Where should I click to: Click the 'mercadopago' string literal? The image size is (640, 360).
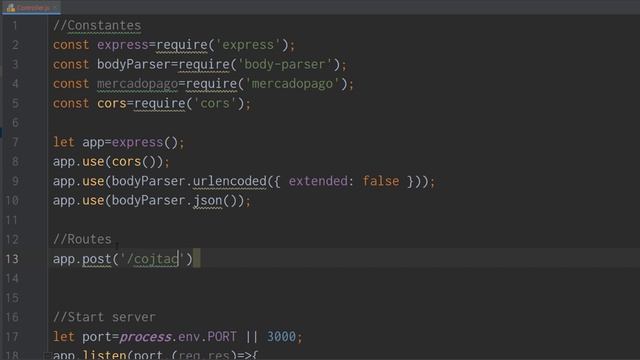coord(293,84)
